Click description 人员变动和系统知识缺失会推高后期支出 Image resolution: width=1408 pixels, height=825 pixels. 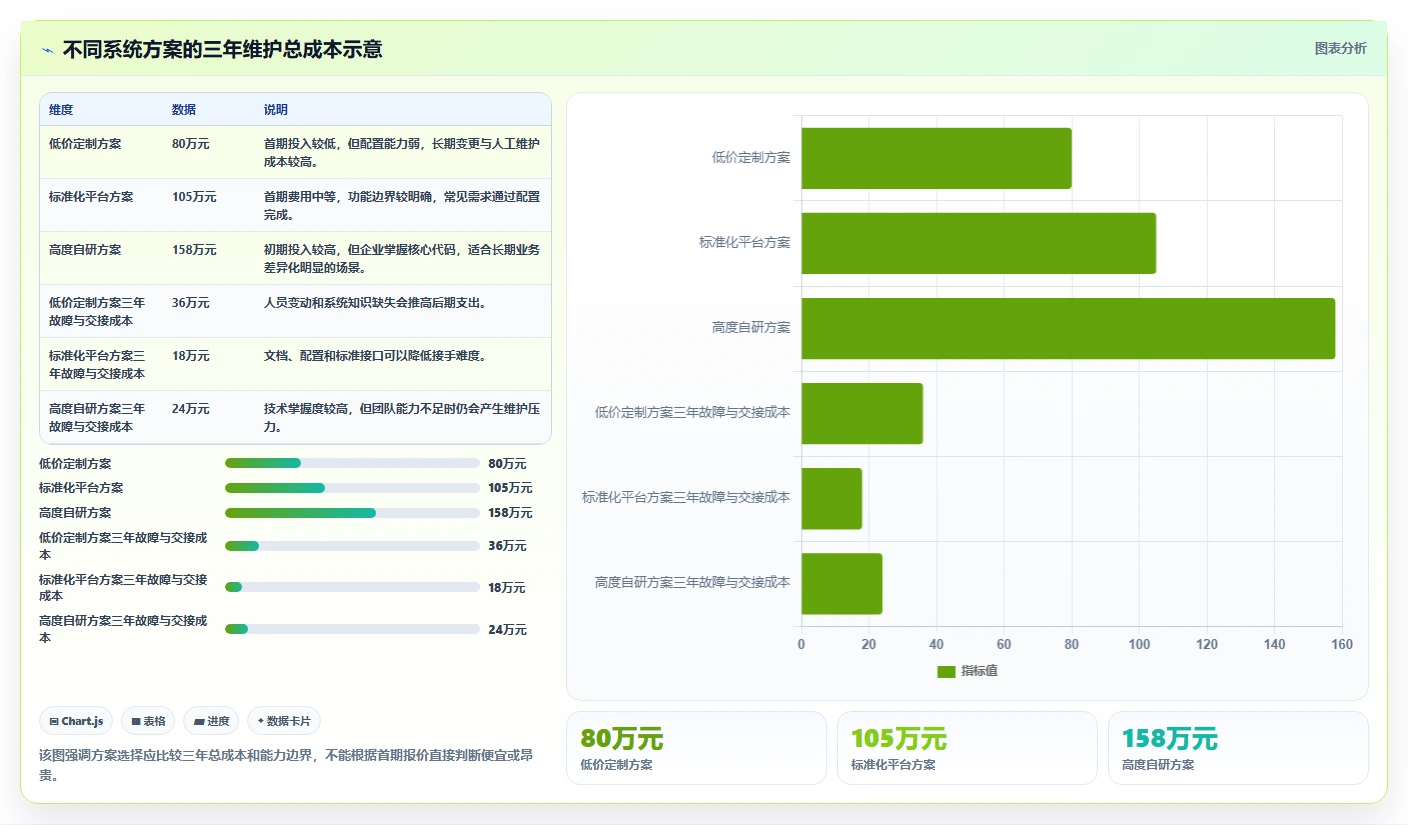tap(375, 303)
